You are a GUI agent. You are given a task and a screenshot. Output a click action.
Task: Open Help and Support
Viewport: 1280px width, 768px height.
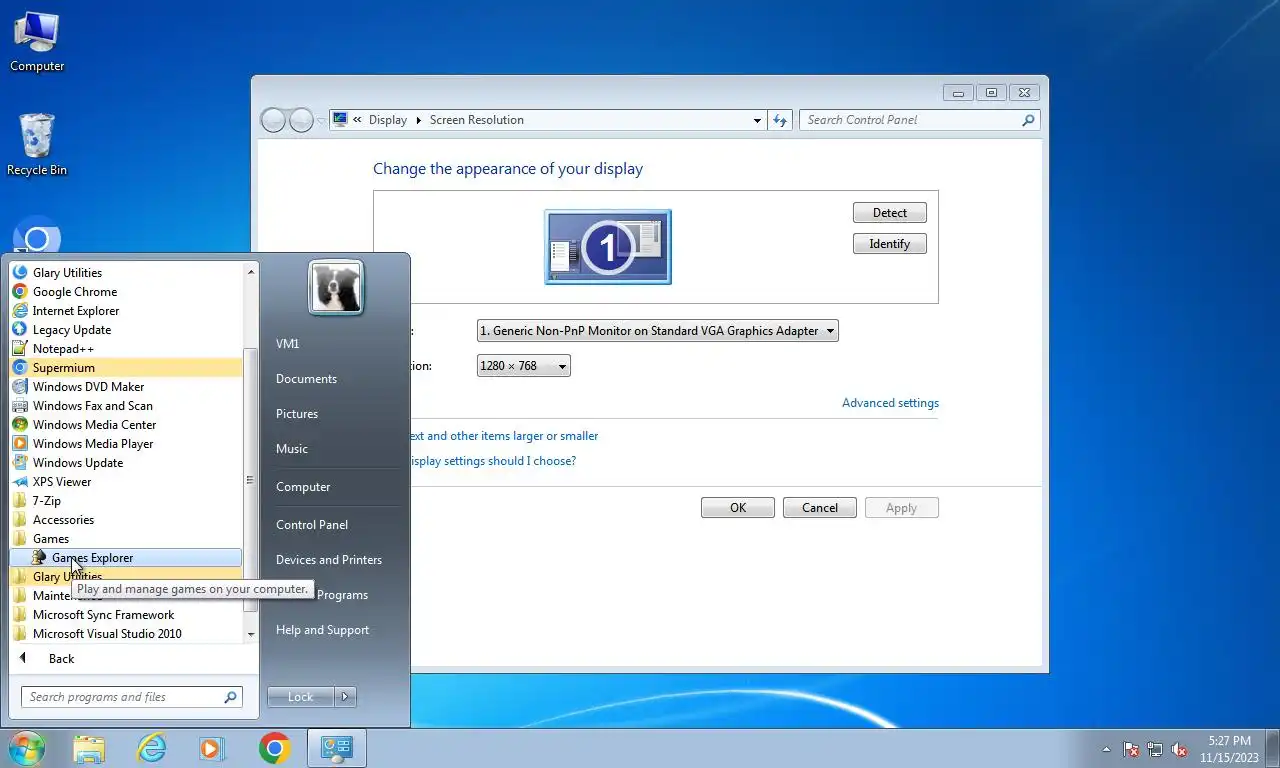coord(322,630)
